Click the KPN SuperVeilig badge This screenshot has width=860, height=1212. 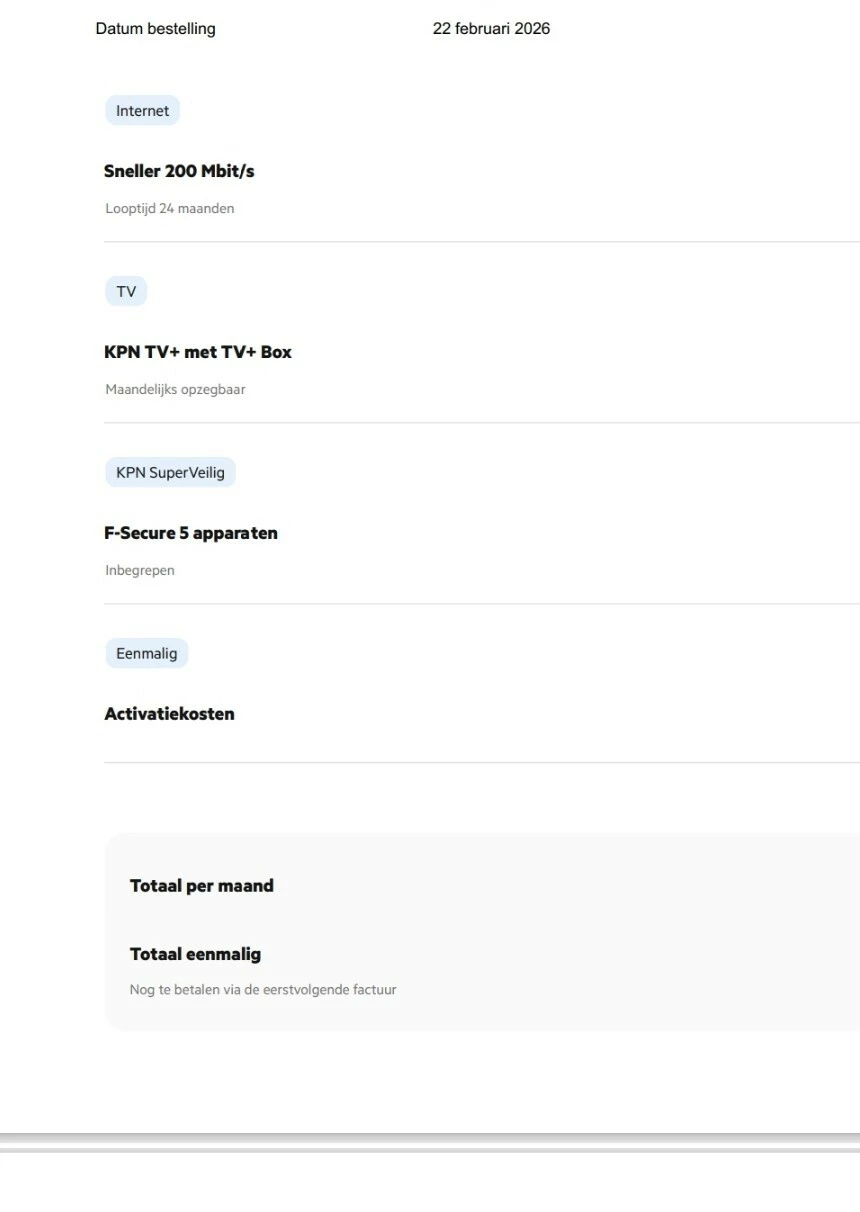pos(170,473)
